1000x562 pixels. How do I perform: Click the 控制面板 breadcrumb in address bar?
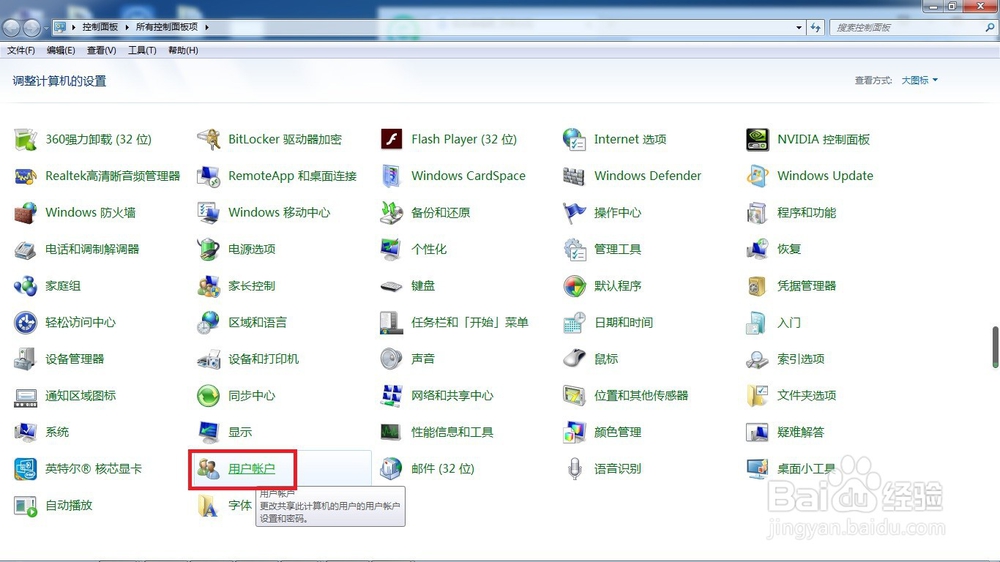coord(100,27)
